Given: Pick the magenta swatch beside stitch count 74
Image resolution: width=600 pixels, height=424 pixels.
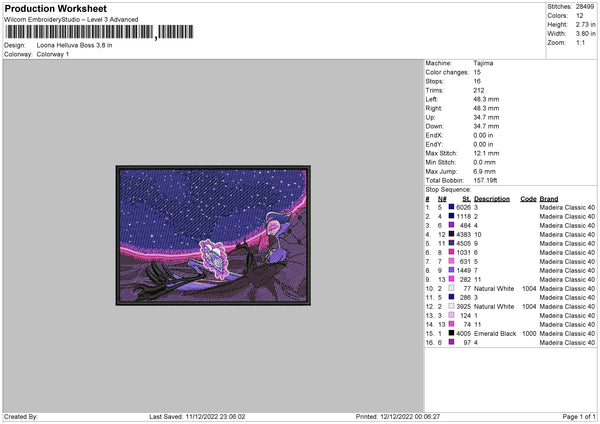Looking at the screenshot, I should [x=451, y=324].
